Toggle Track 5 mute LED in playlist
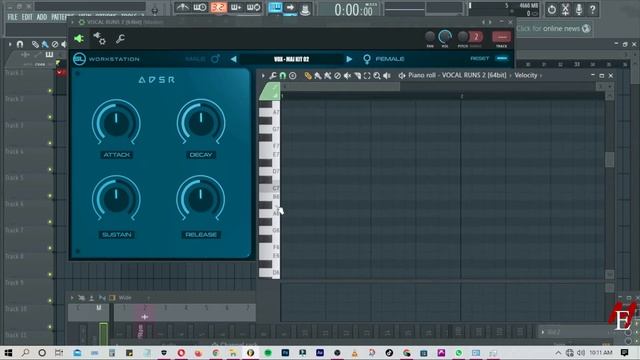This screenshot has height=360, width=640. 50,196
